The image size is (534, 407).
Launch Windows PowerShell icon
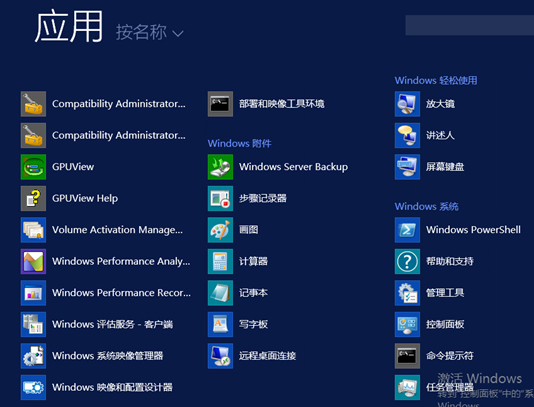click(407, 230)
